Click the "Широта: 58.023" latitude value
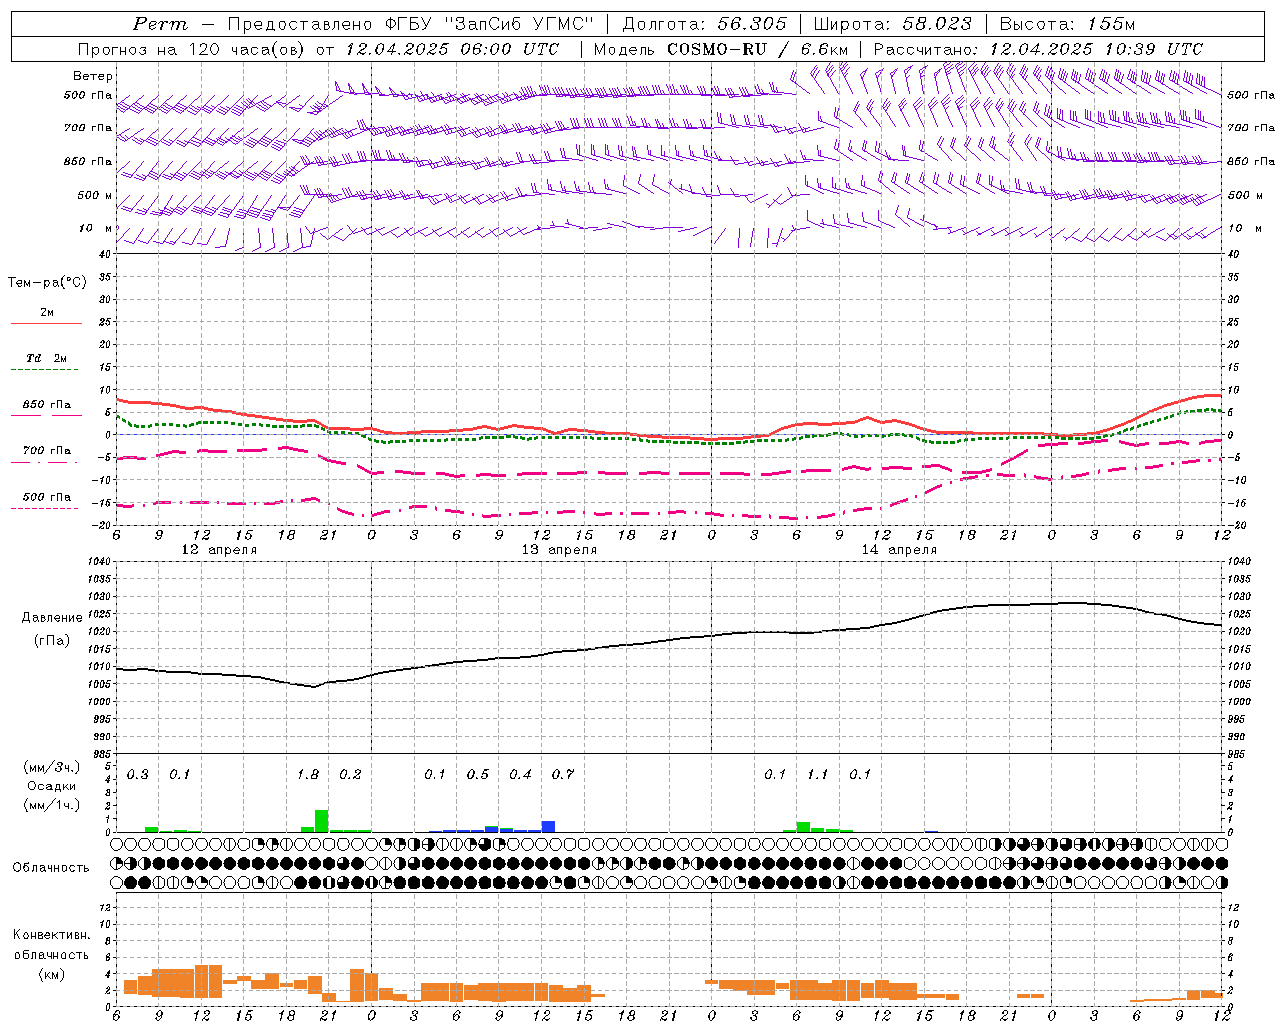Viewport: 1280px width, 1024px height. click(x=893, y=24)
